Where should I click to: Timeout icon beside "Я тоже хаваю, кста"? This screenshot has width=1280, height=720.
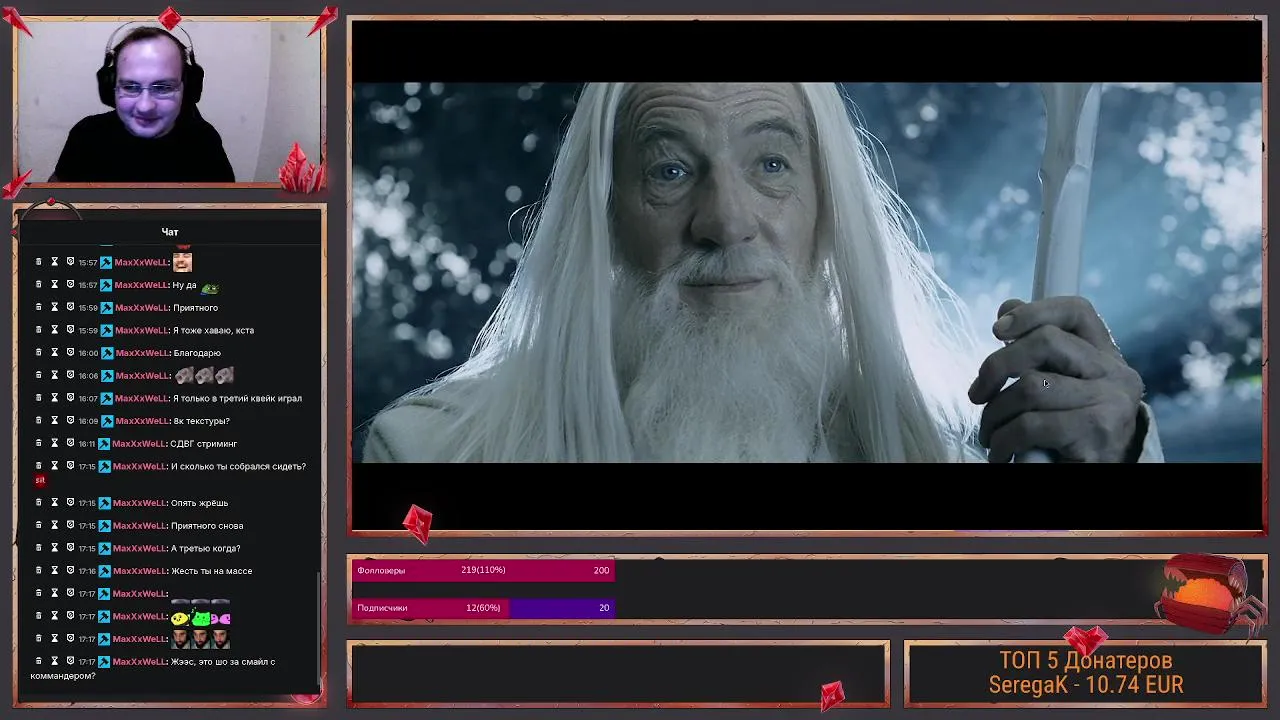pos(54,330)
